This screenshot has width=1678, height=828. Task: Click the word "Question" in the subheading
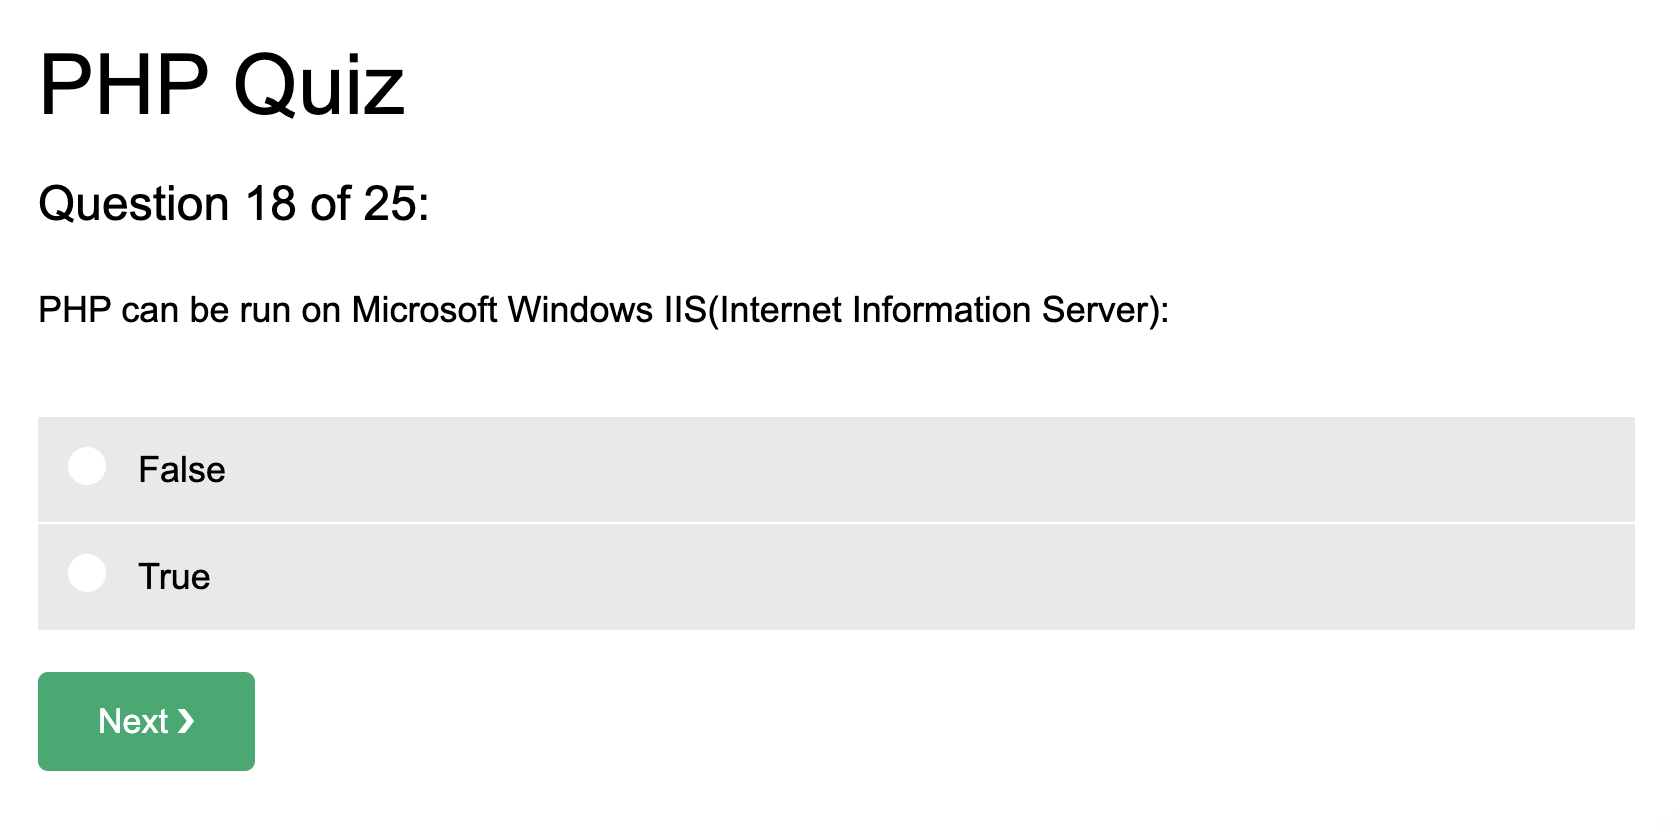(134, 204)
